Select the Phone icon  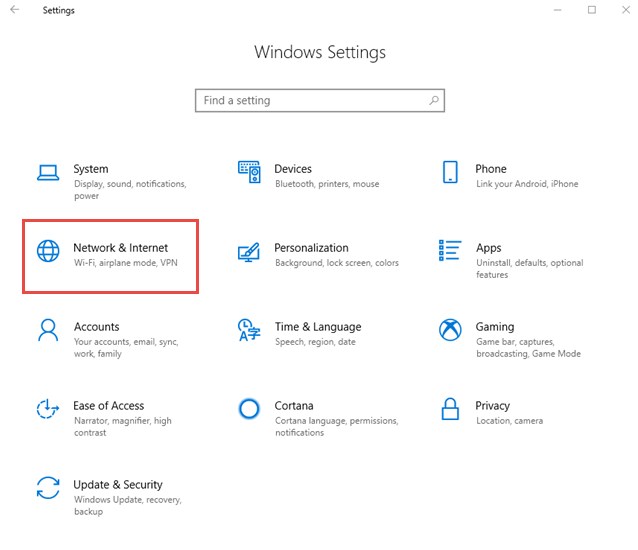(x=450, y=172)
